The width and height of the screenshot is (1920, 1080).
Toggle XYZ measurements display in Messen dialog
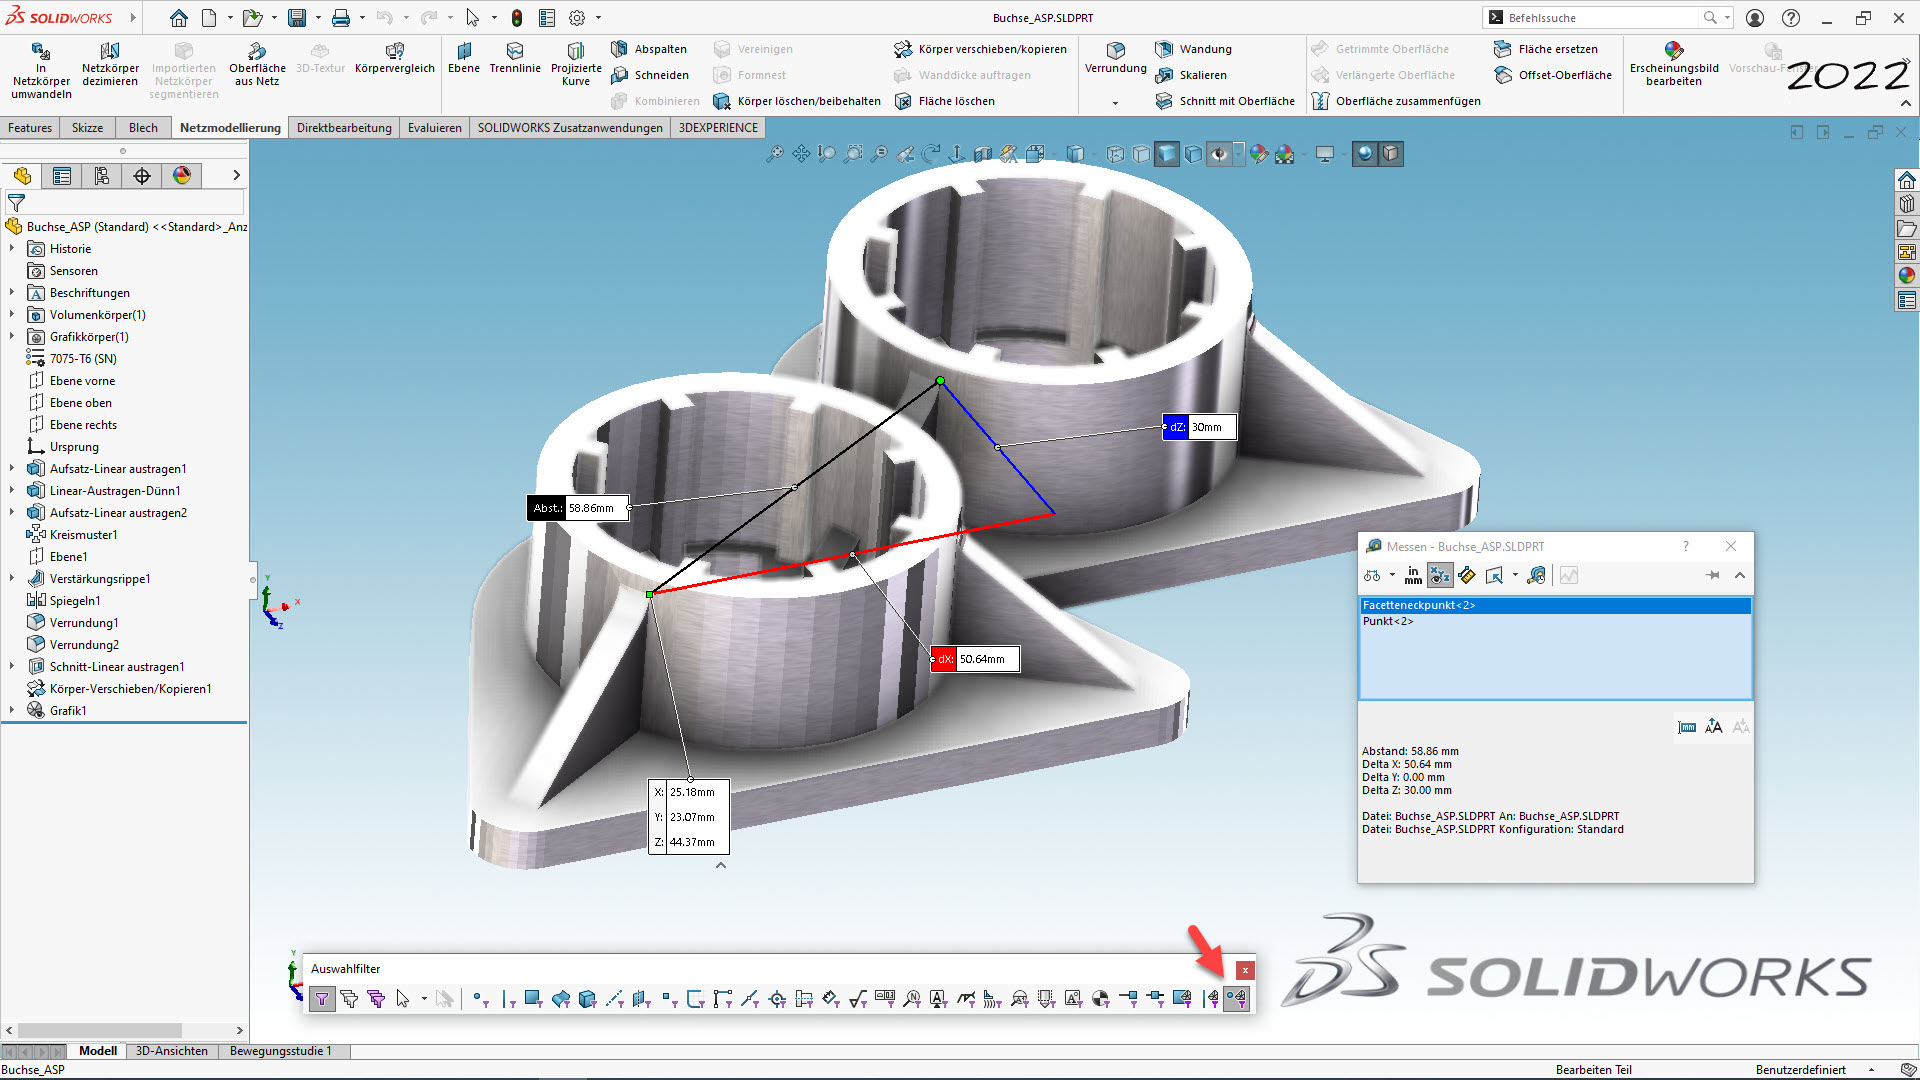tap(1440, 575)
